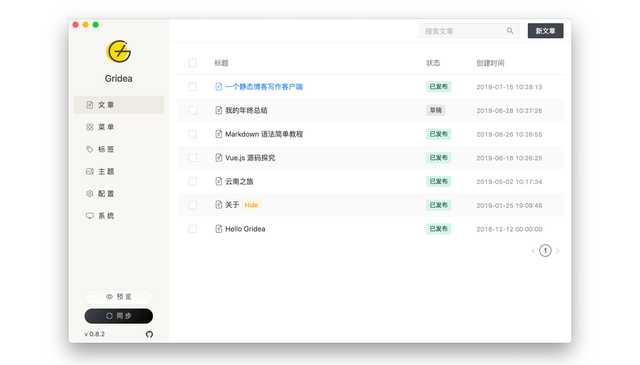Click document icon of Hello Gridea post
640x365 pixels.
(219, 229)
